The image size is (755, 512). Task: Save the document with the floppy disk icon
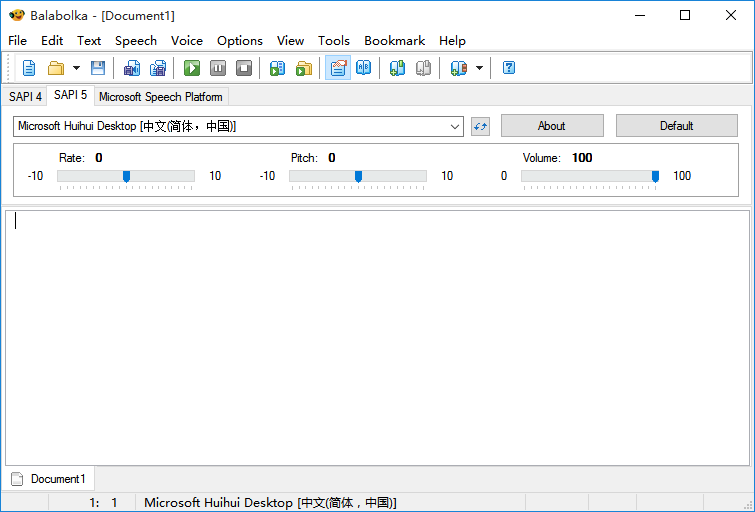(98, 68)
